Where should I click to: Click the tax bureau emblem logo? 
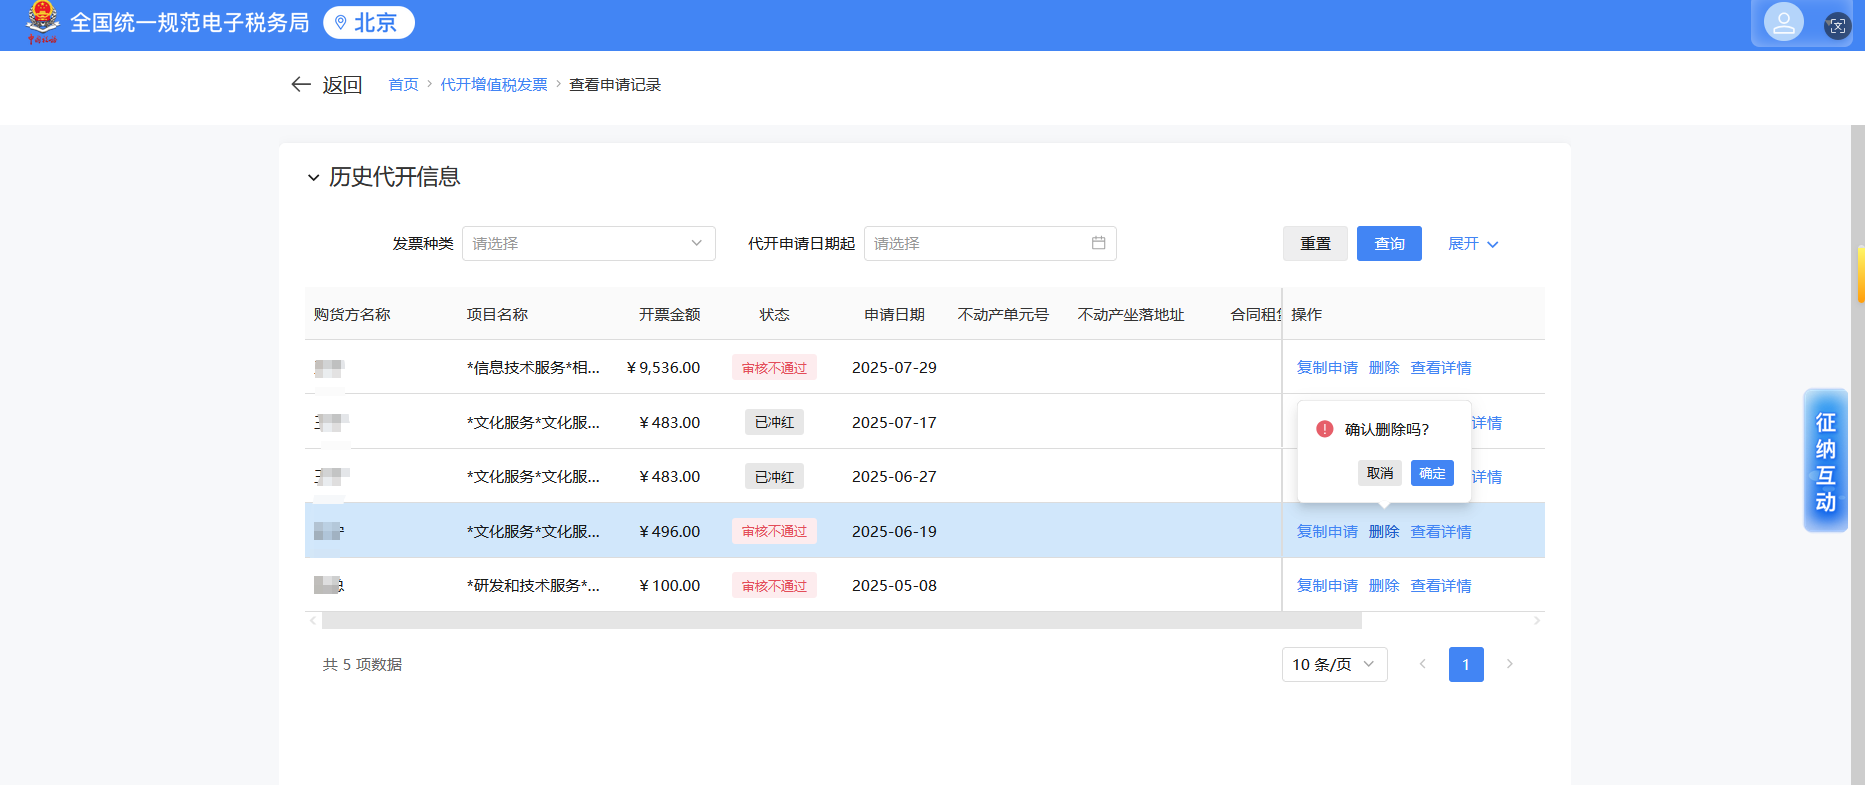tap(42, 22)
